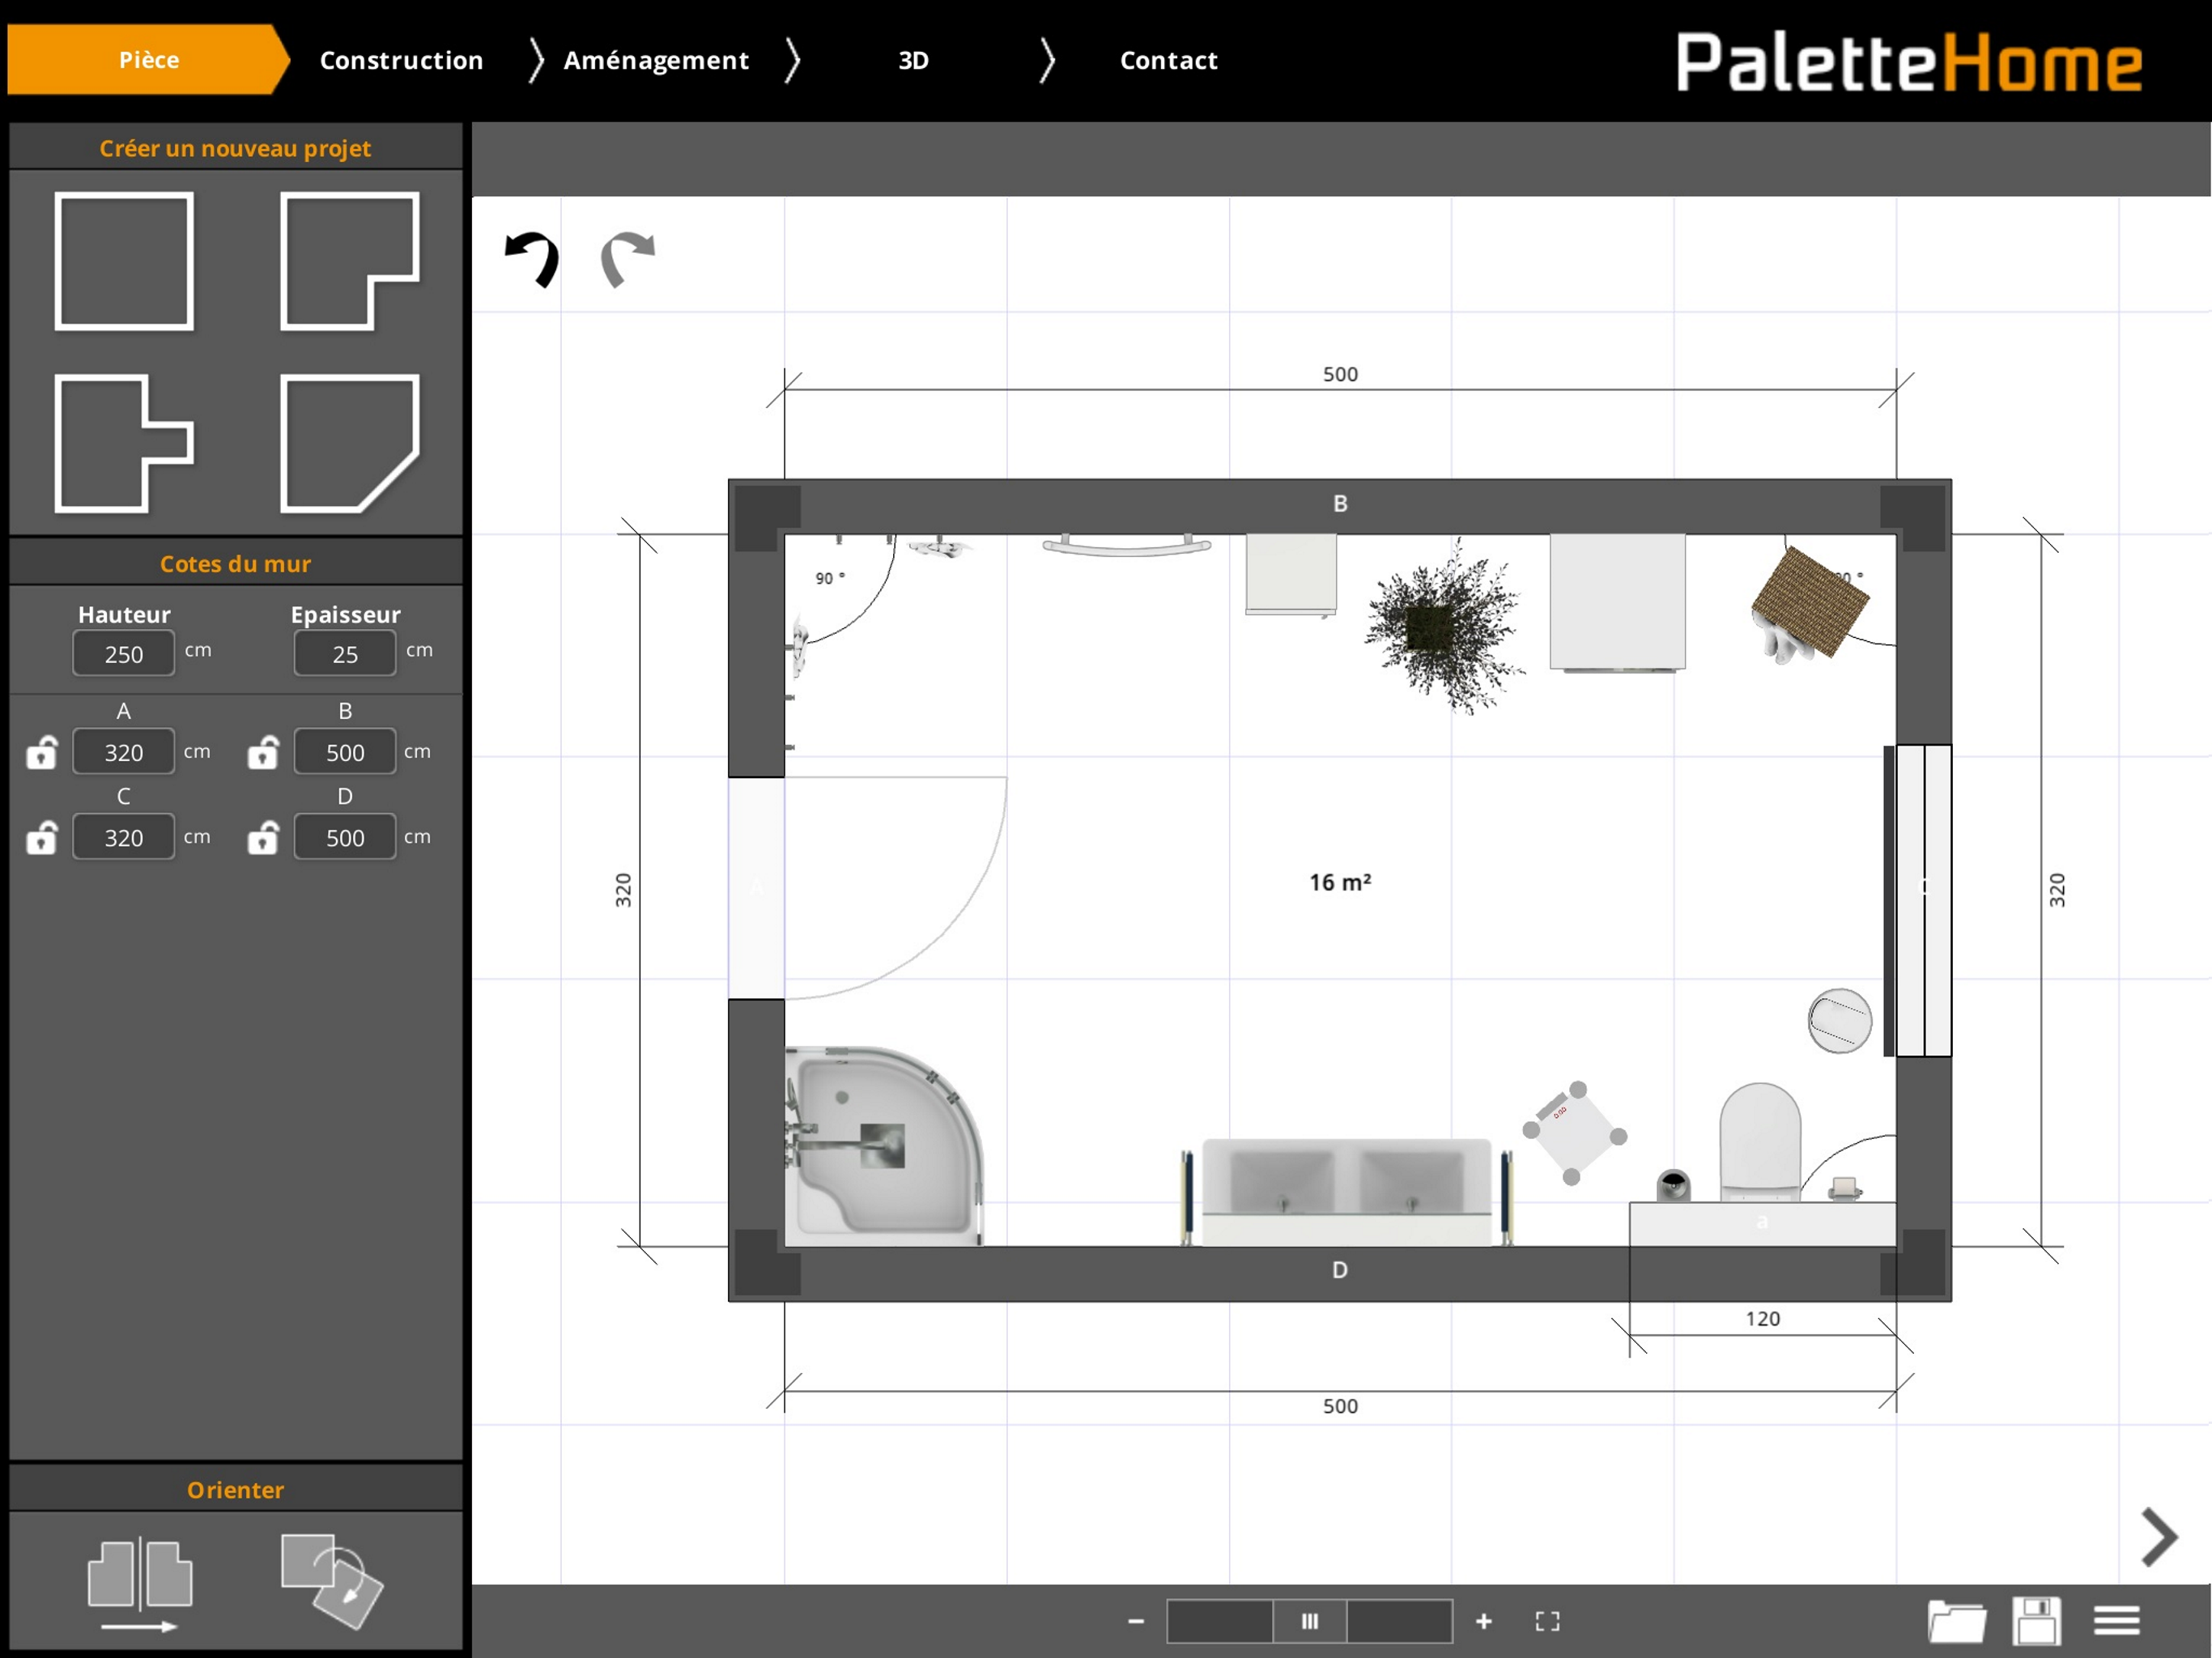Select the plant in the plan
The image size is (2212, 1658).
(1443, 627)
